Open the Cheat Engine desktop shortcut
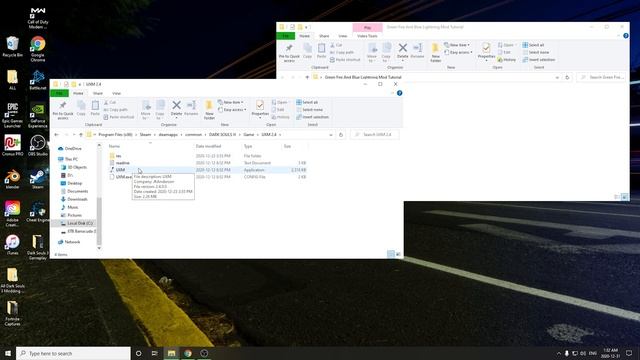The image size is (640, 360). click(38, 212)
